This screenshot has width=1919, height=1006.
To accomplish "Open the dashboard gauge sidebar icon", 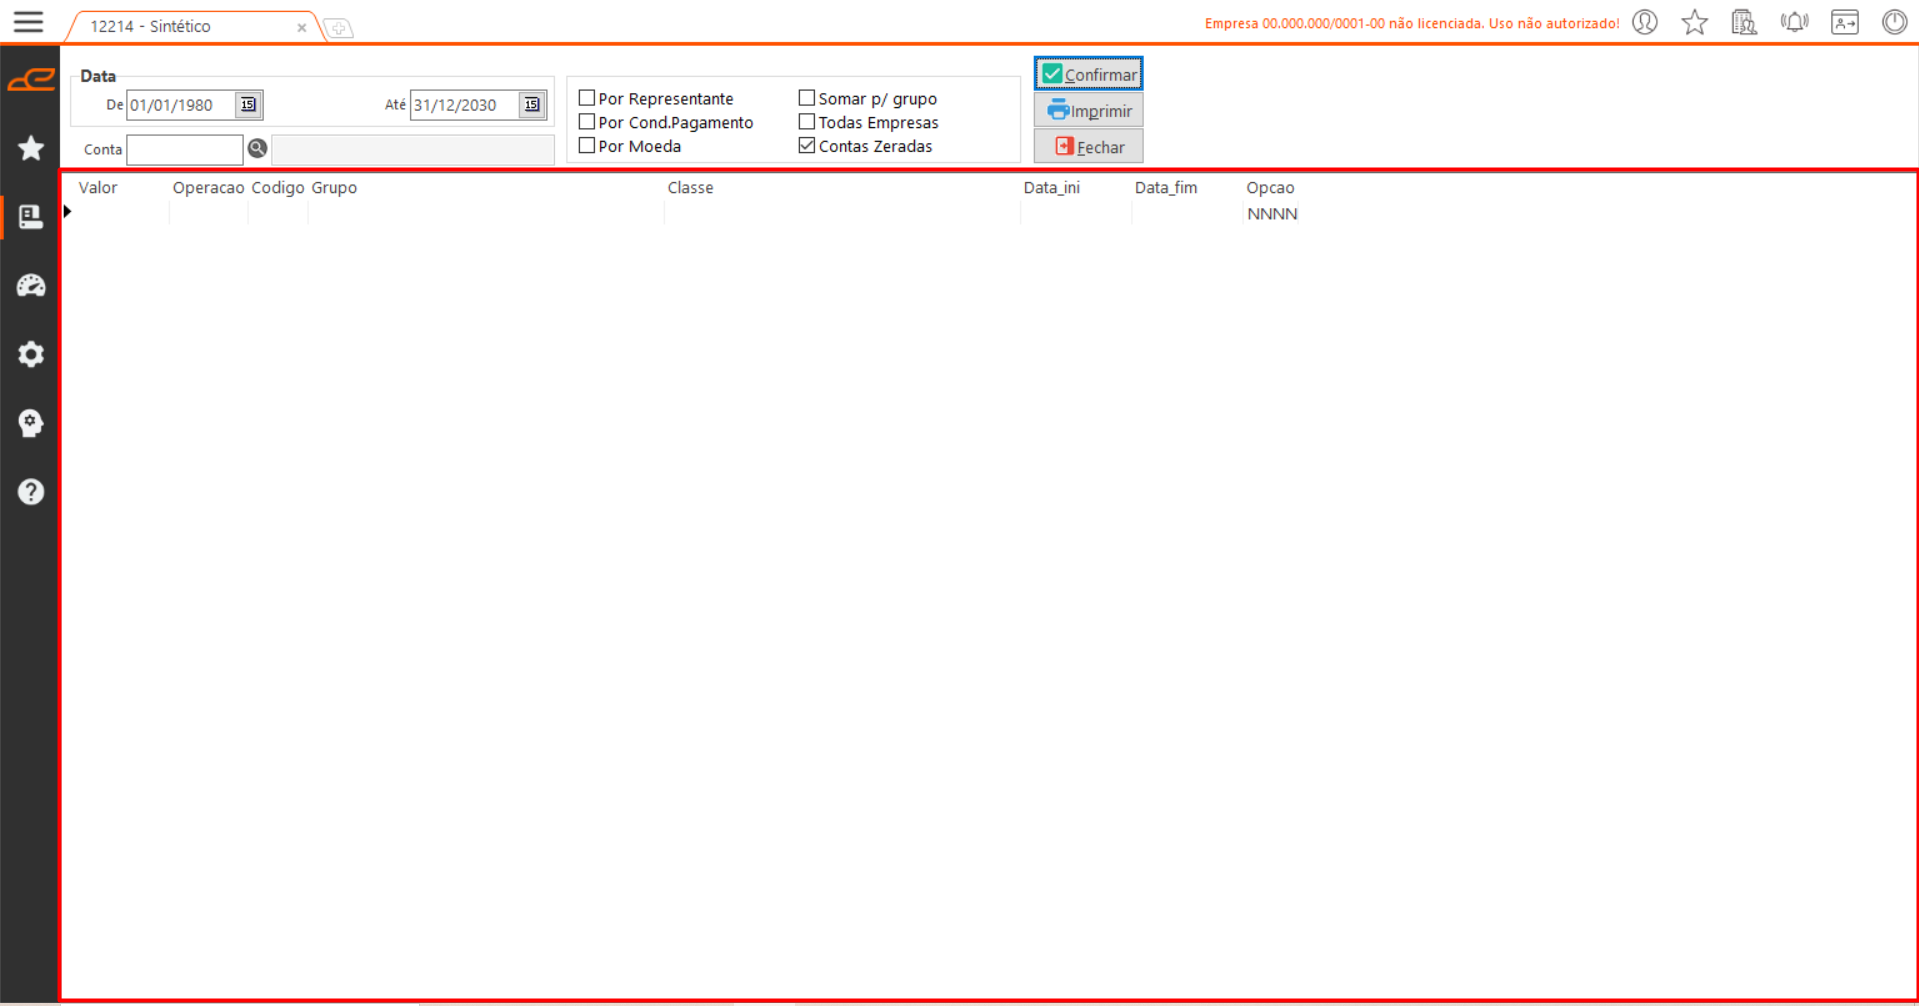I will click(x=31, y=286).
